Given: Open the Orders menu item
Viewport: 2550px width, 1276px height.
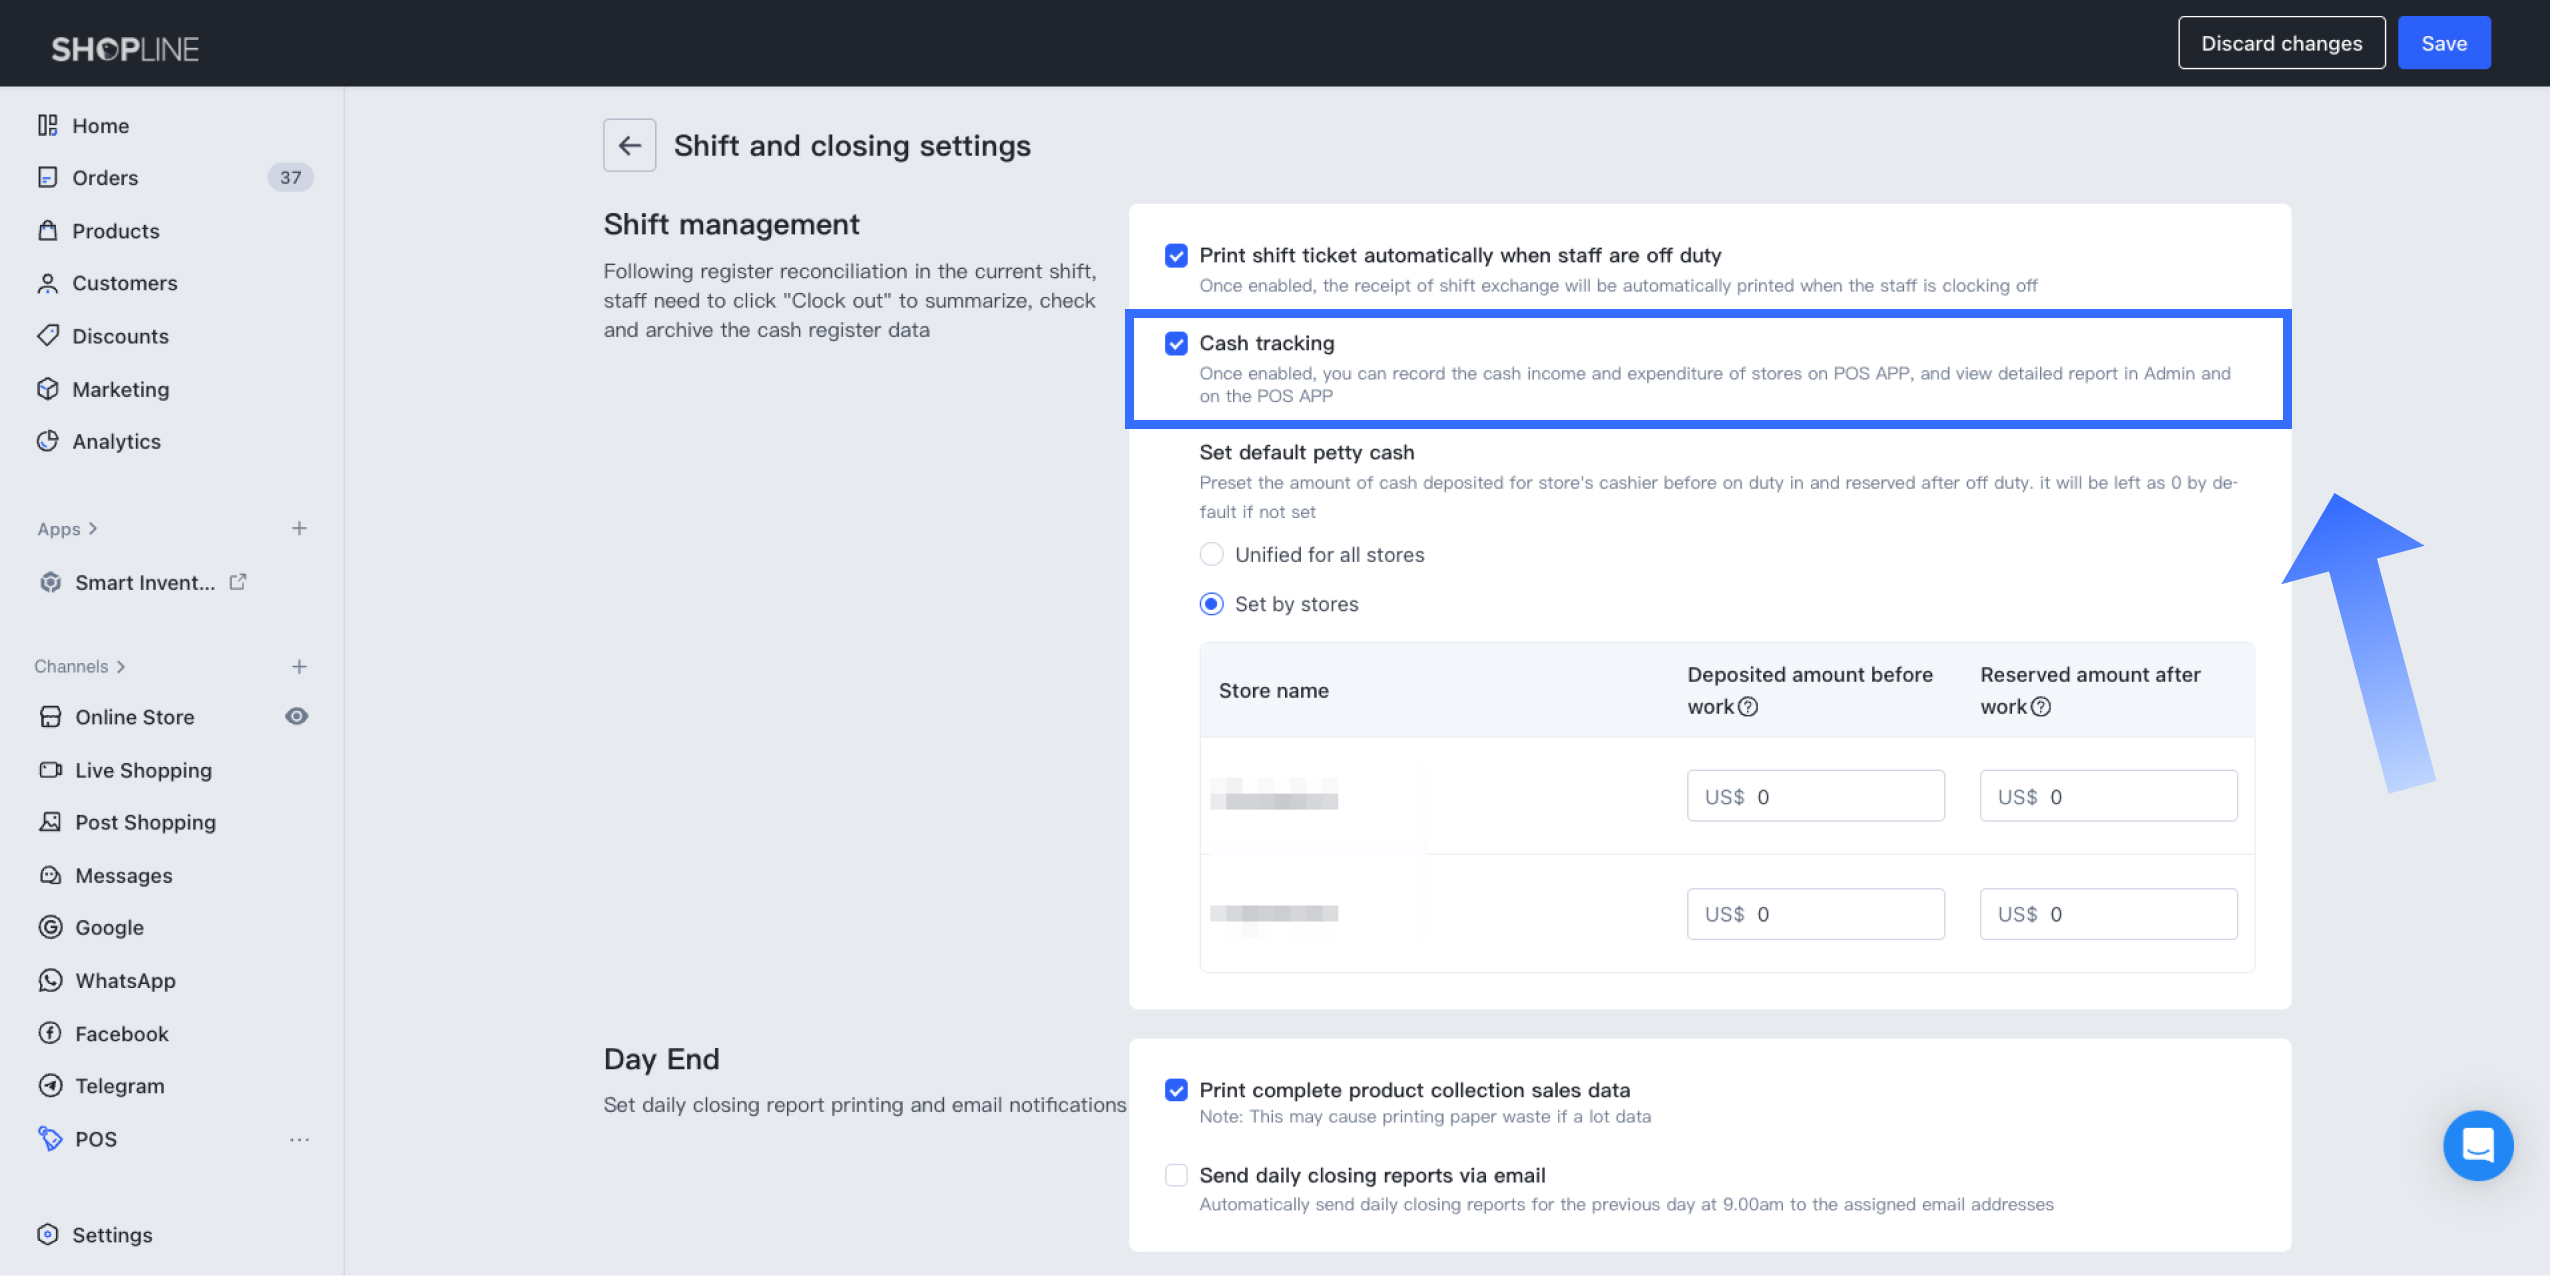Looking at the screenshot, I should click(x=105, y=178).
